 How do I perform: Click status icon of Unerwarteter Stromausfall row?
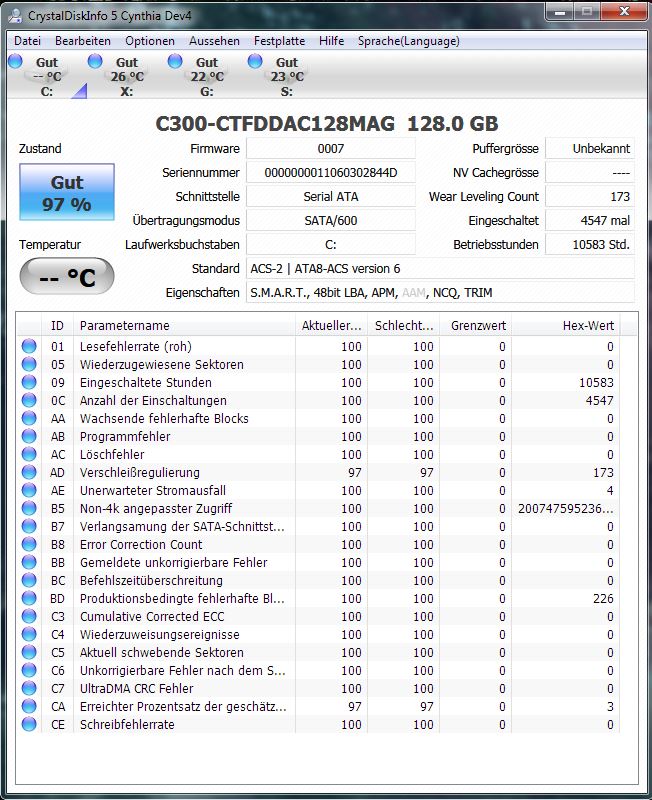[x=29, y=490]
